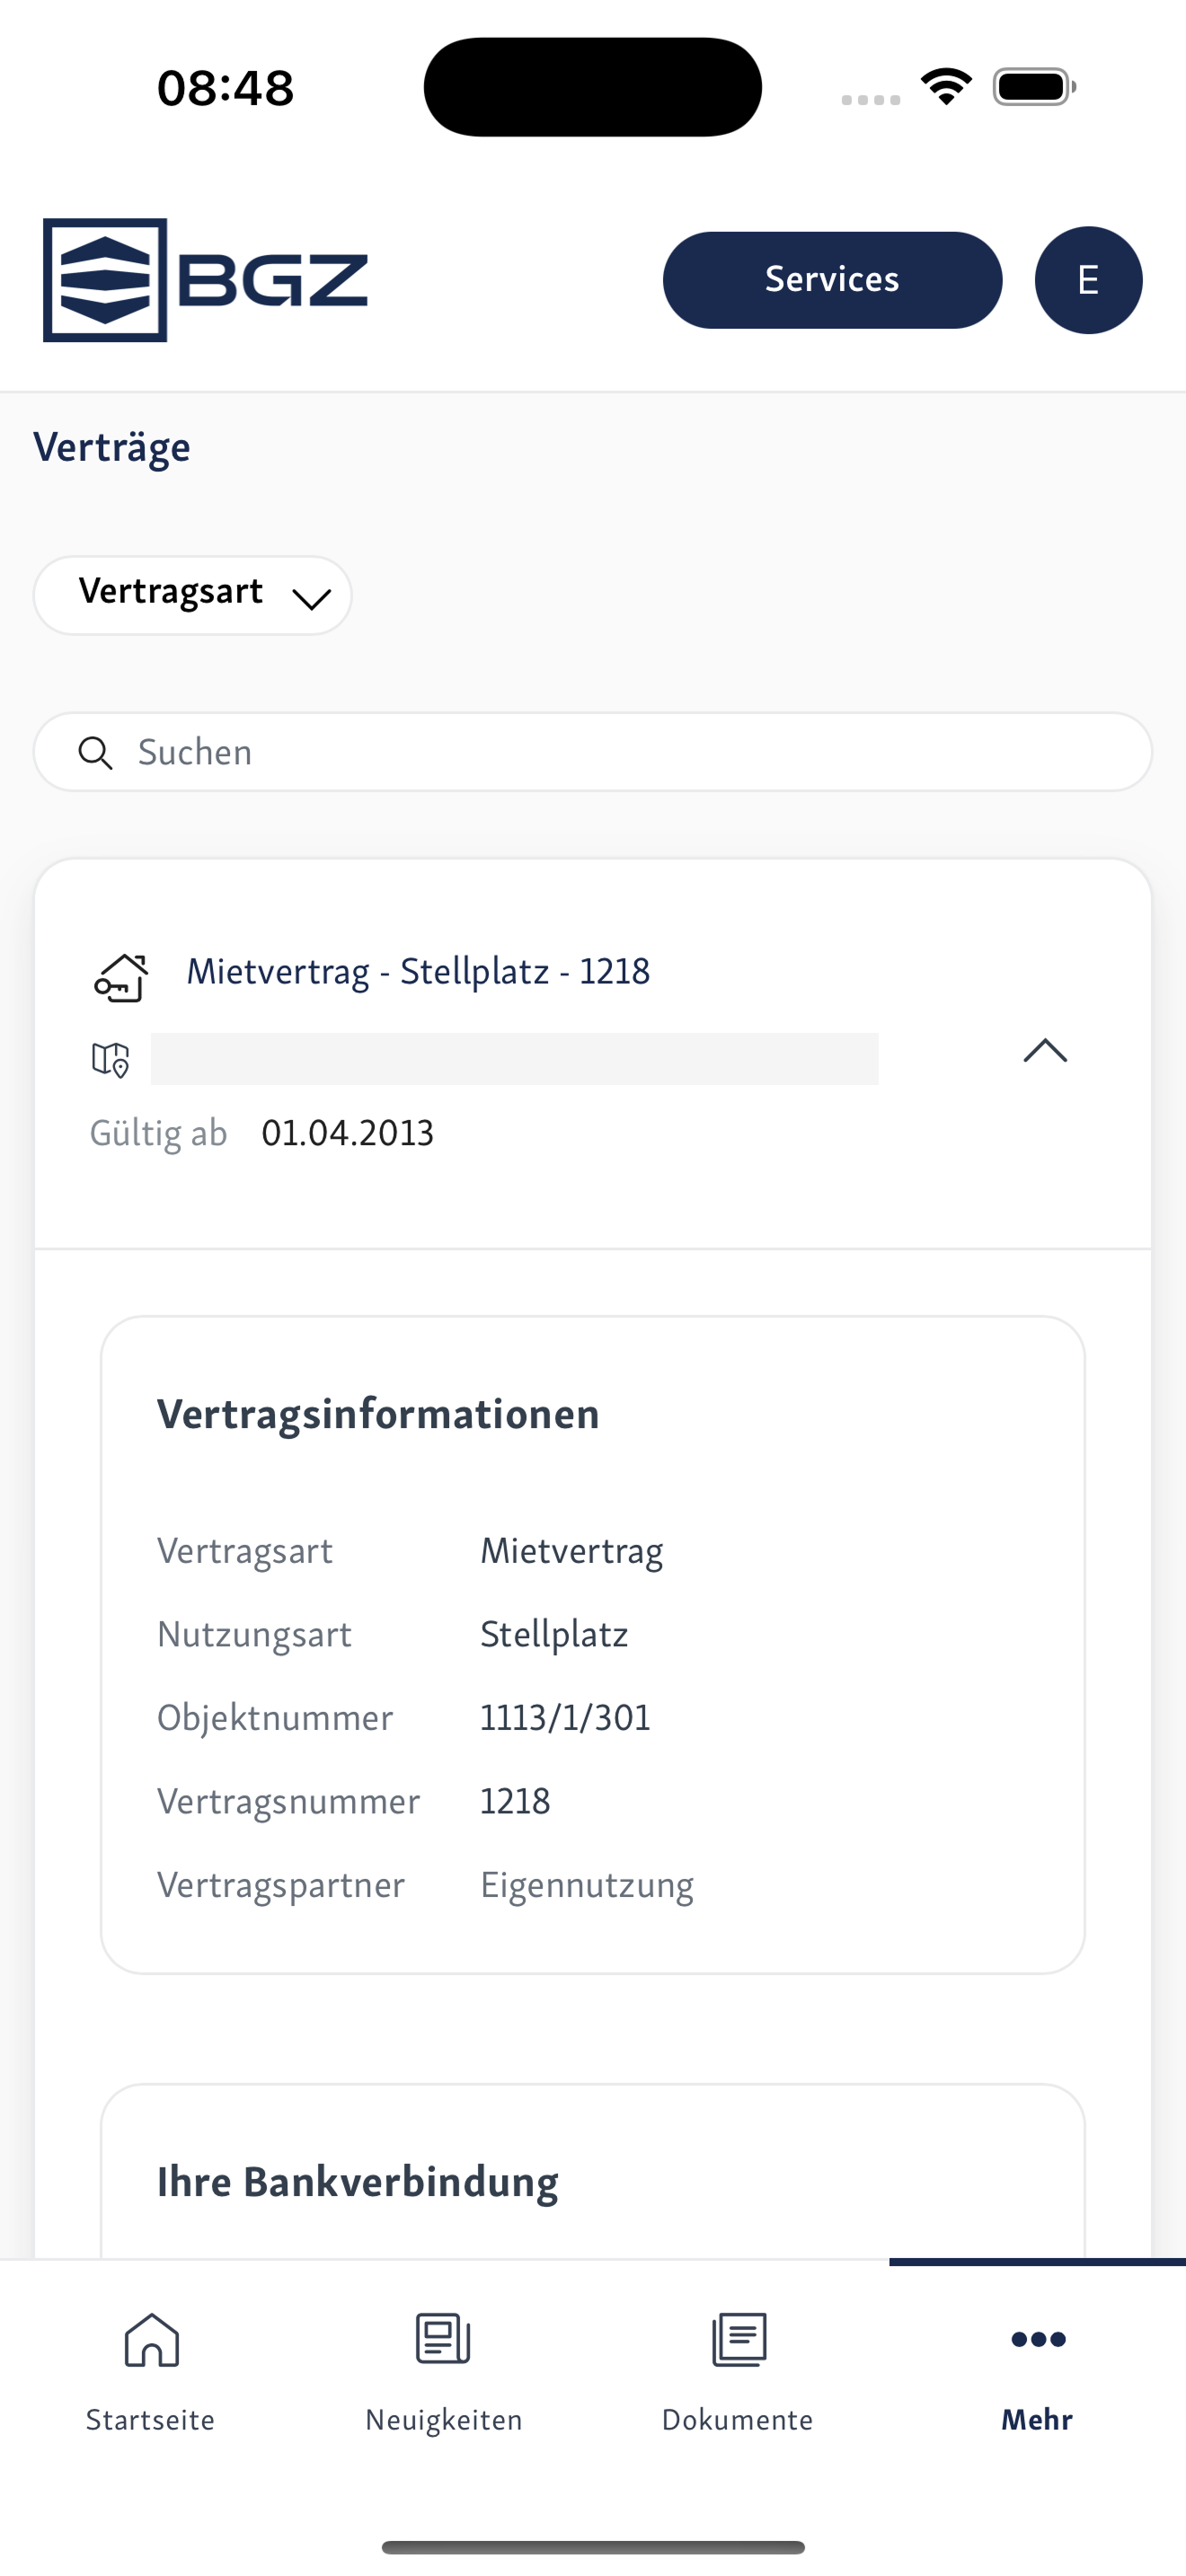Collapse the Mietvertrag Stellplatz contract card
Image resolution: width=1186 pixels, height=2576 pixels.
1045,1051
